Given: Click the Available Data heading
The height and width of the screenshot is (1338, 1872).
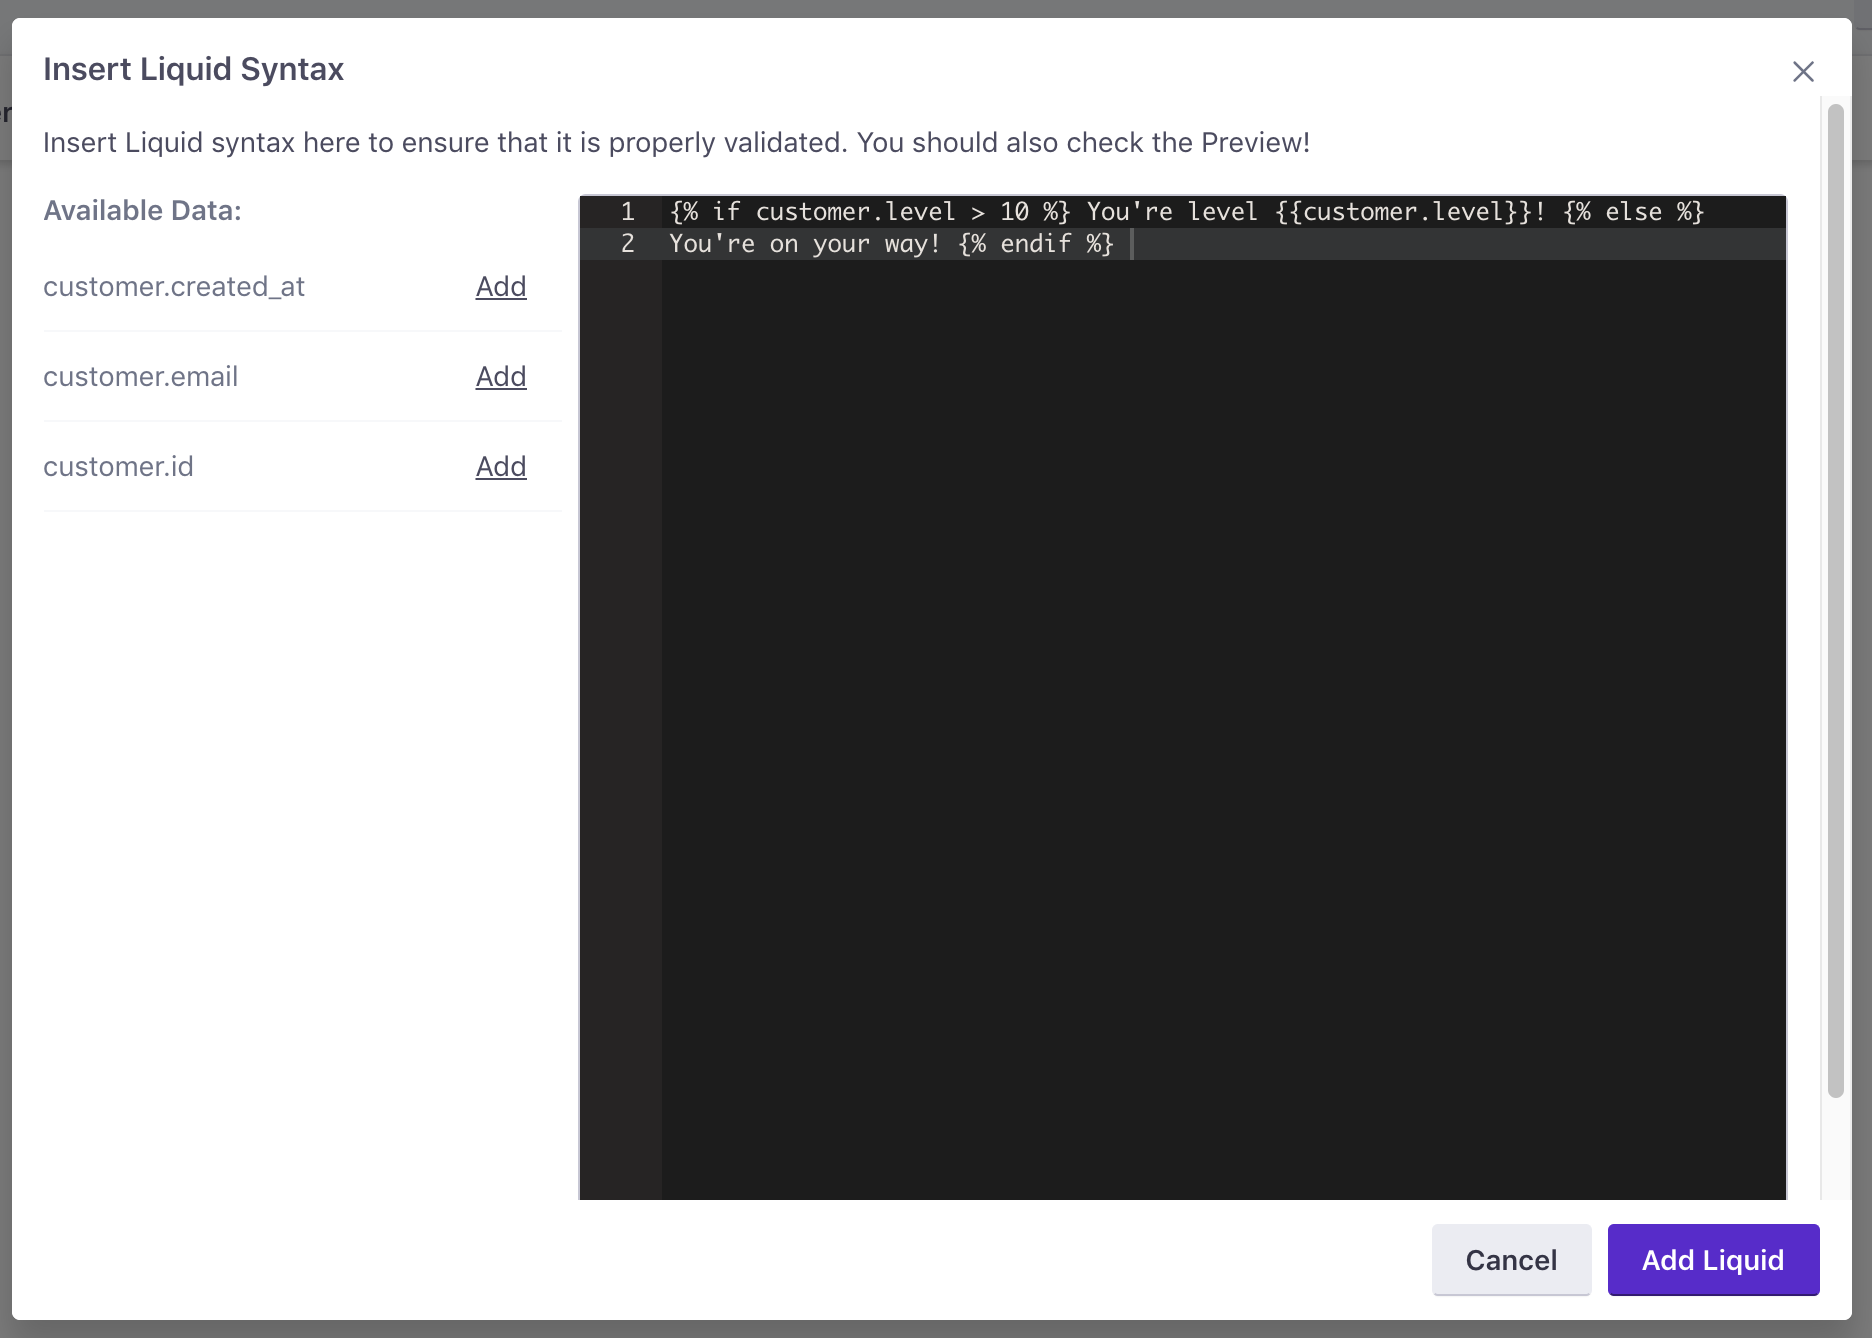Looking at the screenshot, I should click(x=142, y=211).
